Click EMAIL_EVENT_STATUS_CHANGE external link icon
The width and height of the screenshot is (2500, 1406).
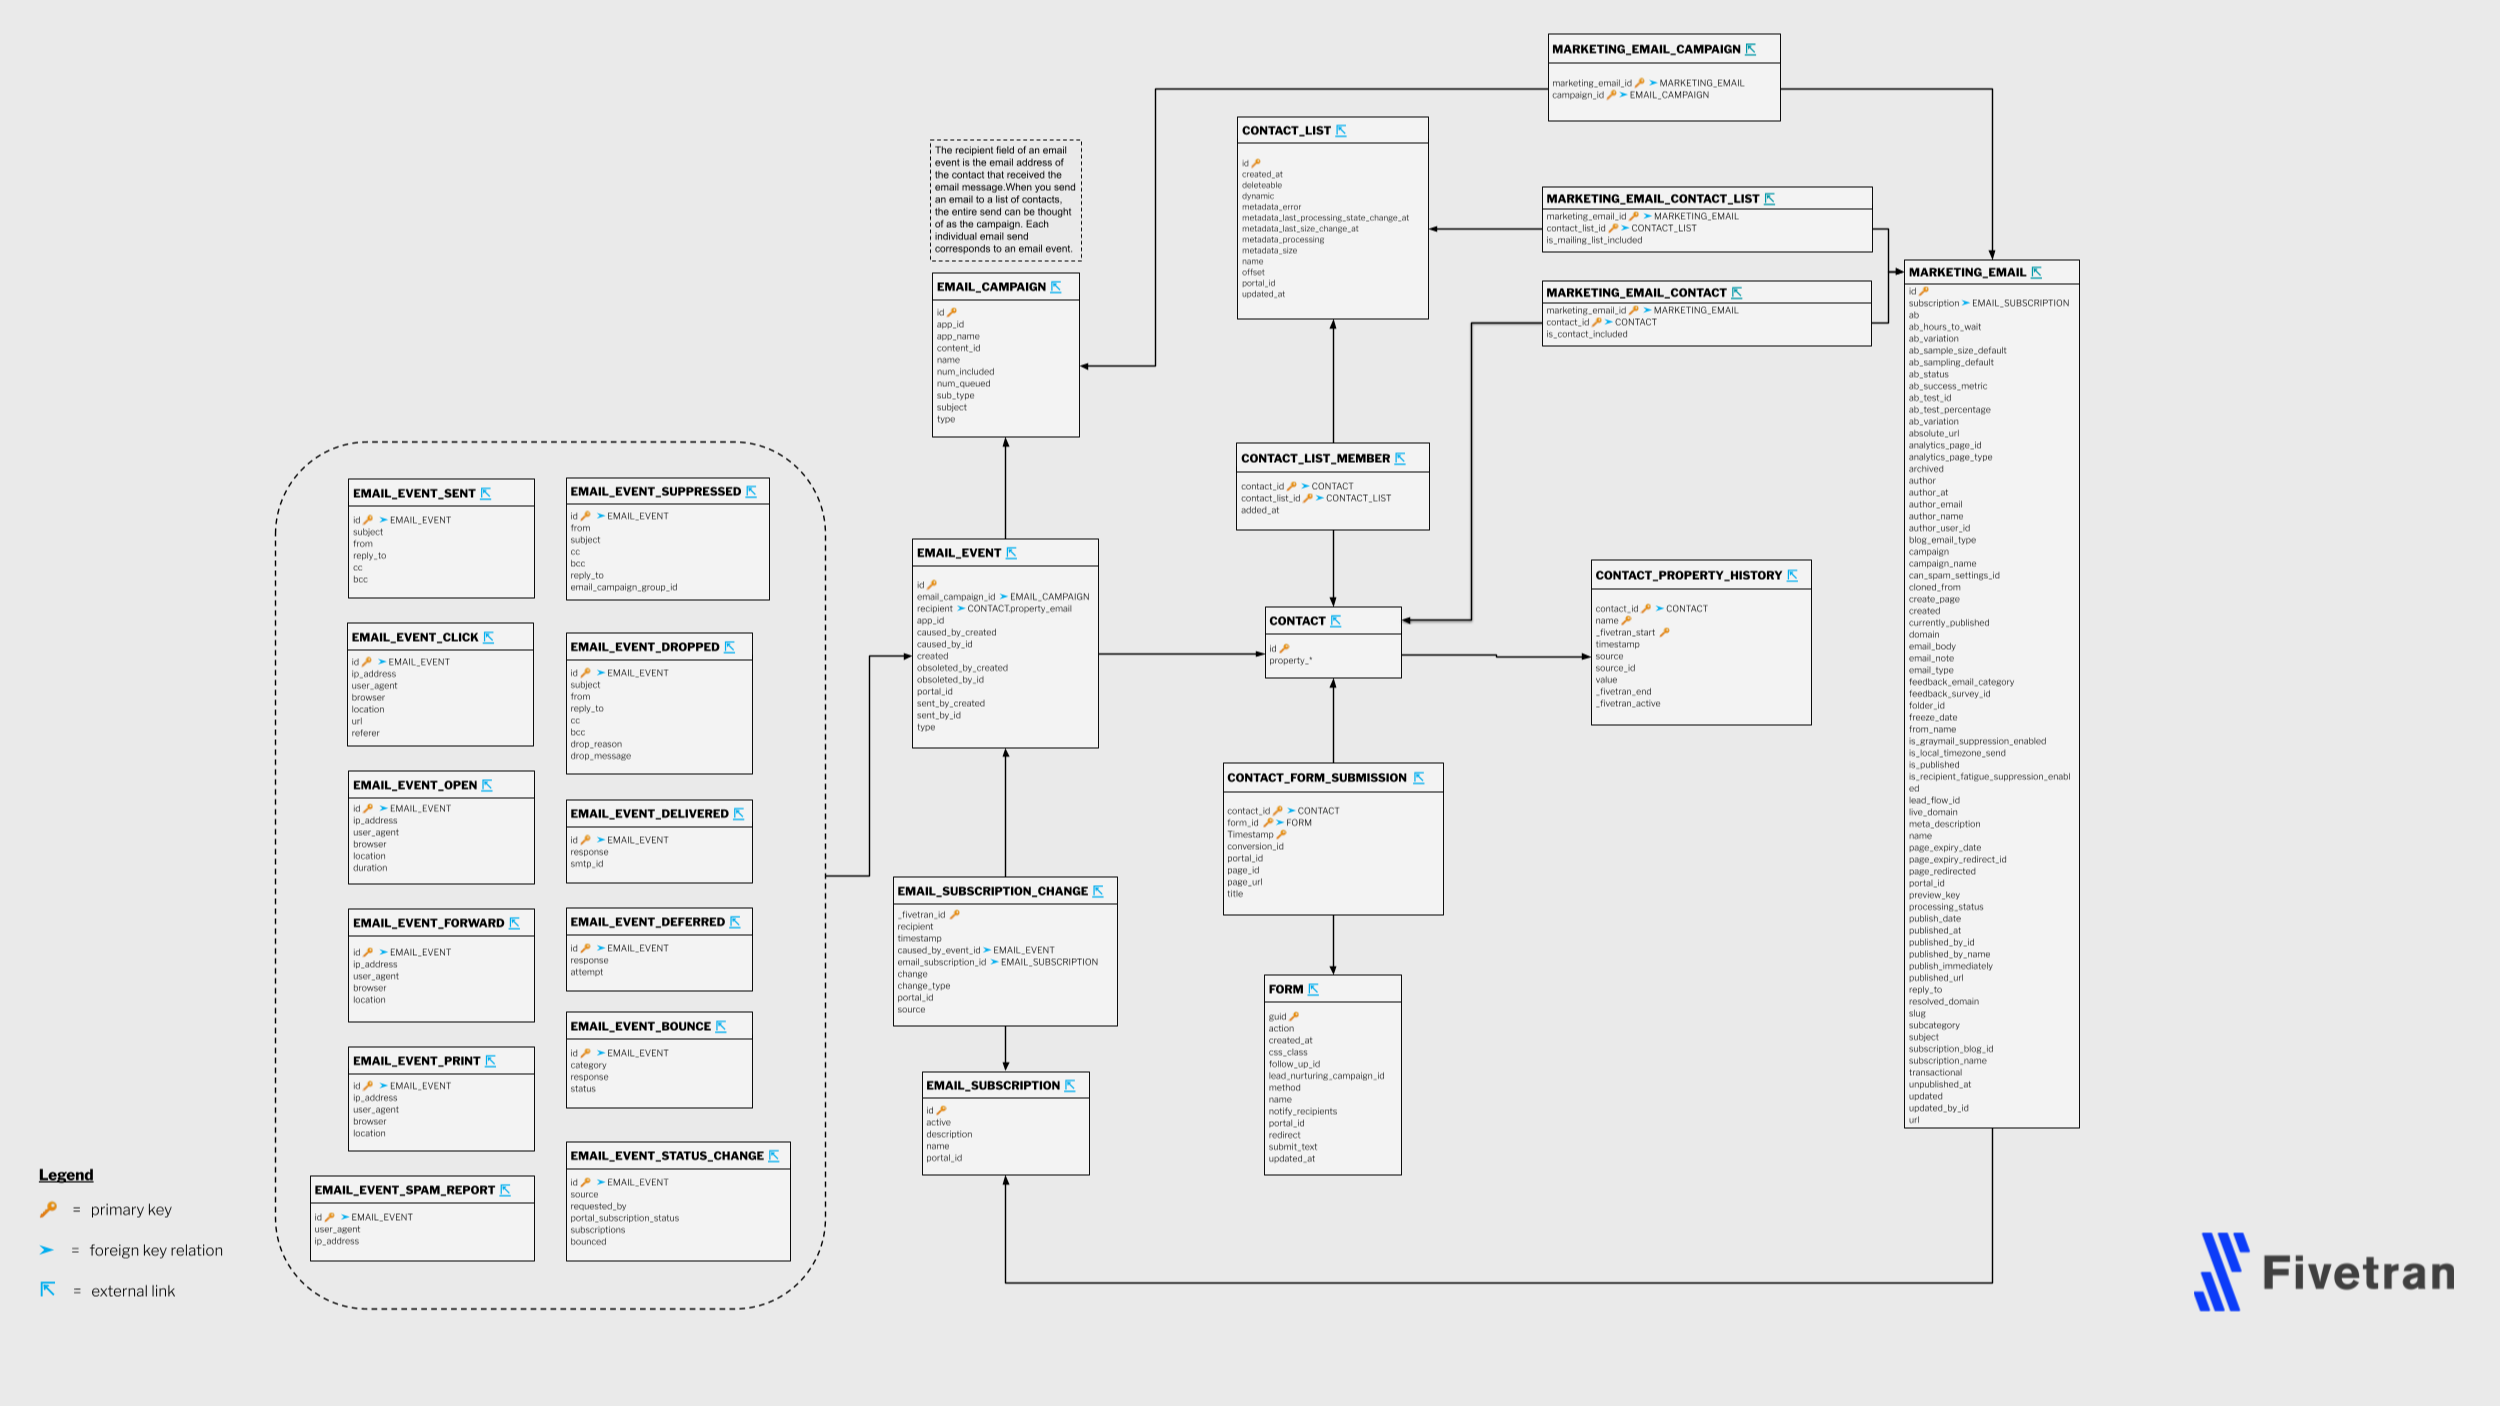tap(773, 1156)
